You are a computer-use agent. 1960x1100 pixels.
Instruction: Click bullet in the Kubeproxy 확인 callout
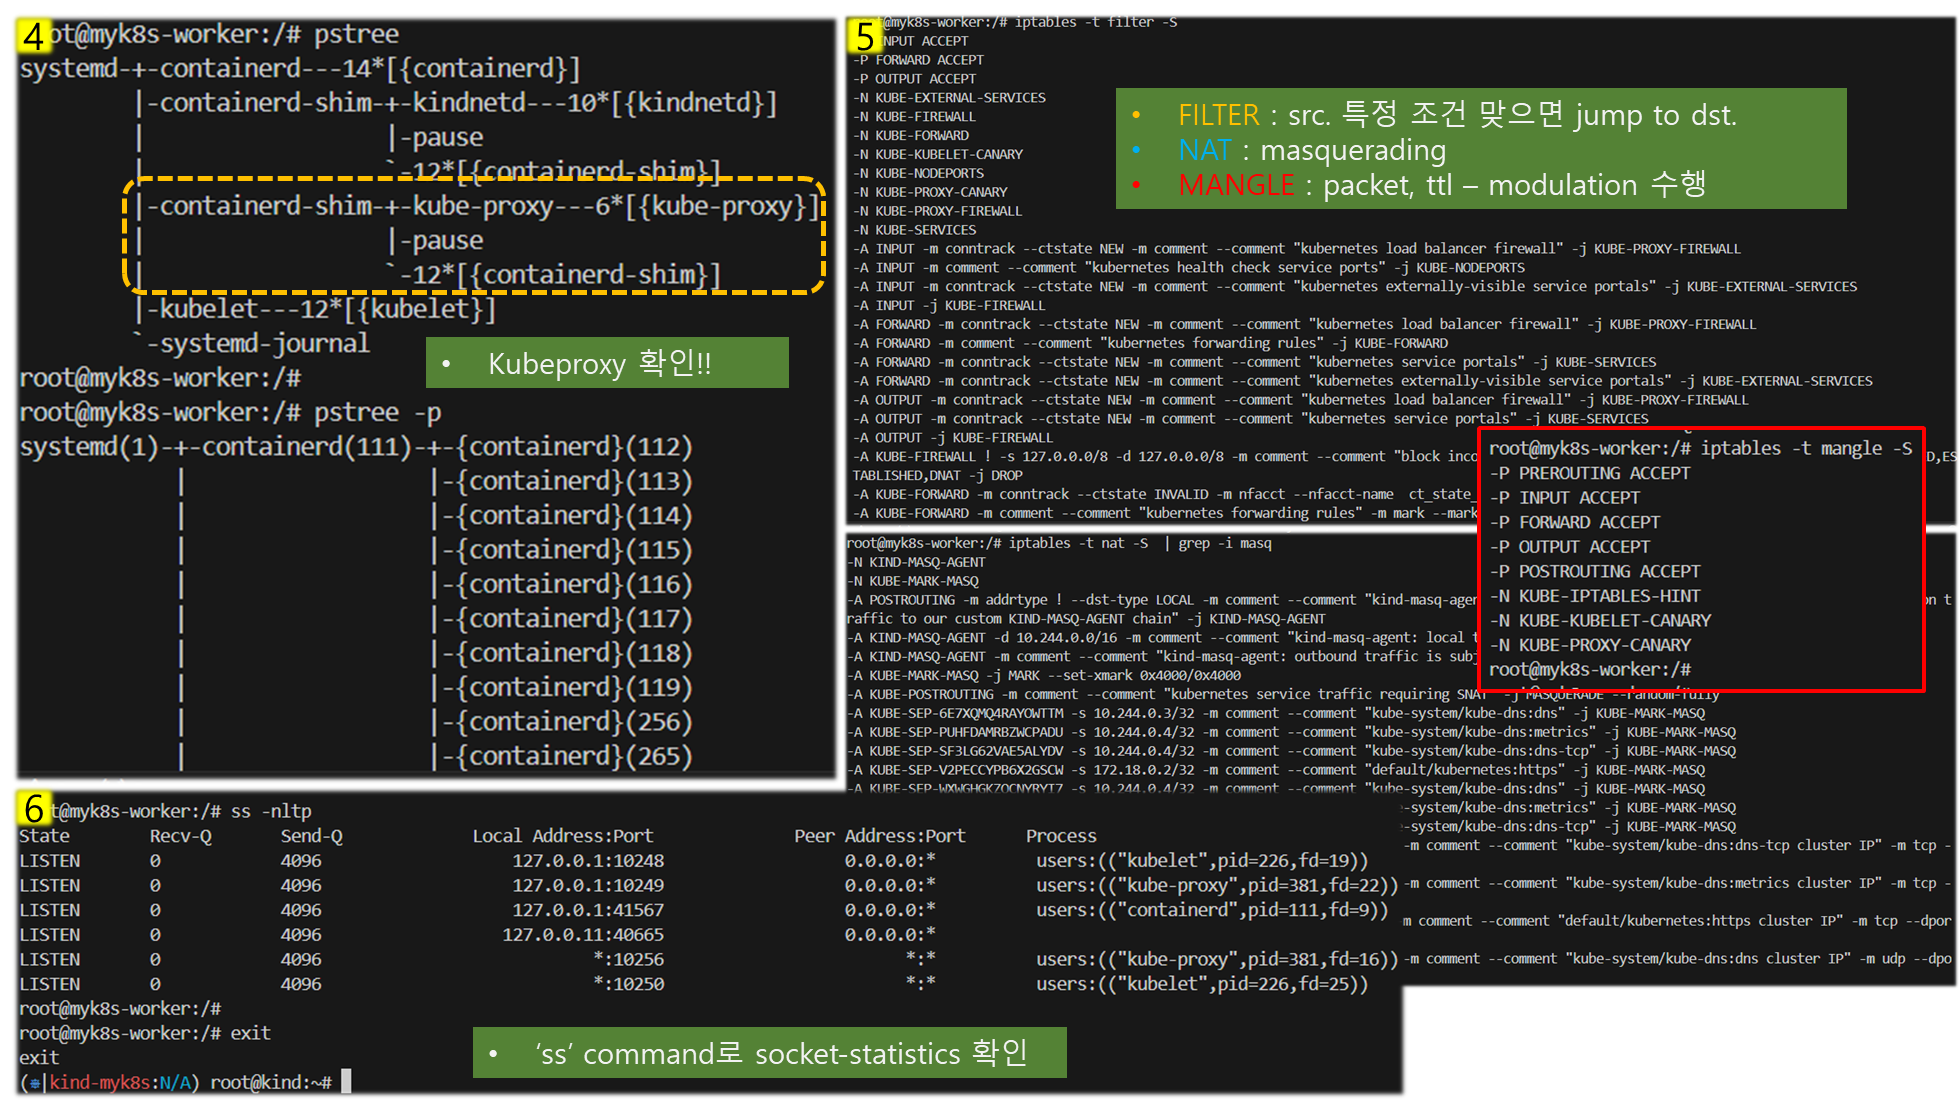click(446, 364)
